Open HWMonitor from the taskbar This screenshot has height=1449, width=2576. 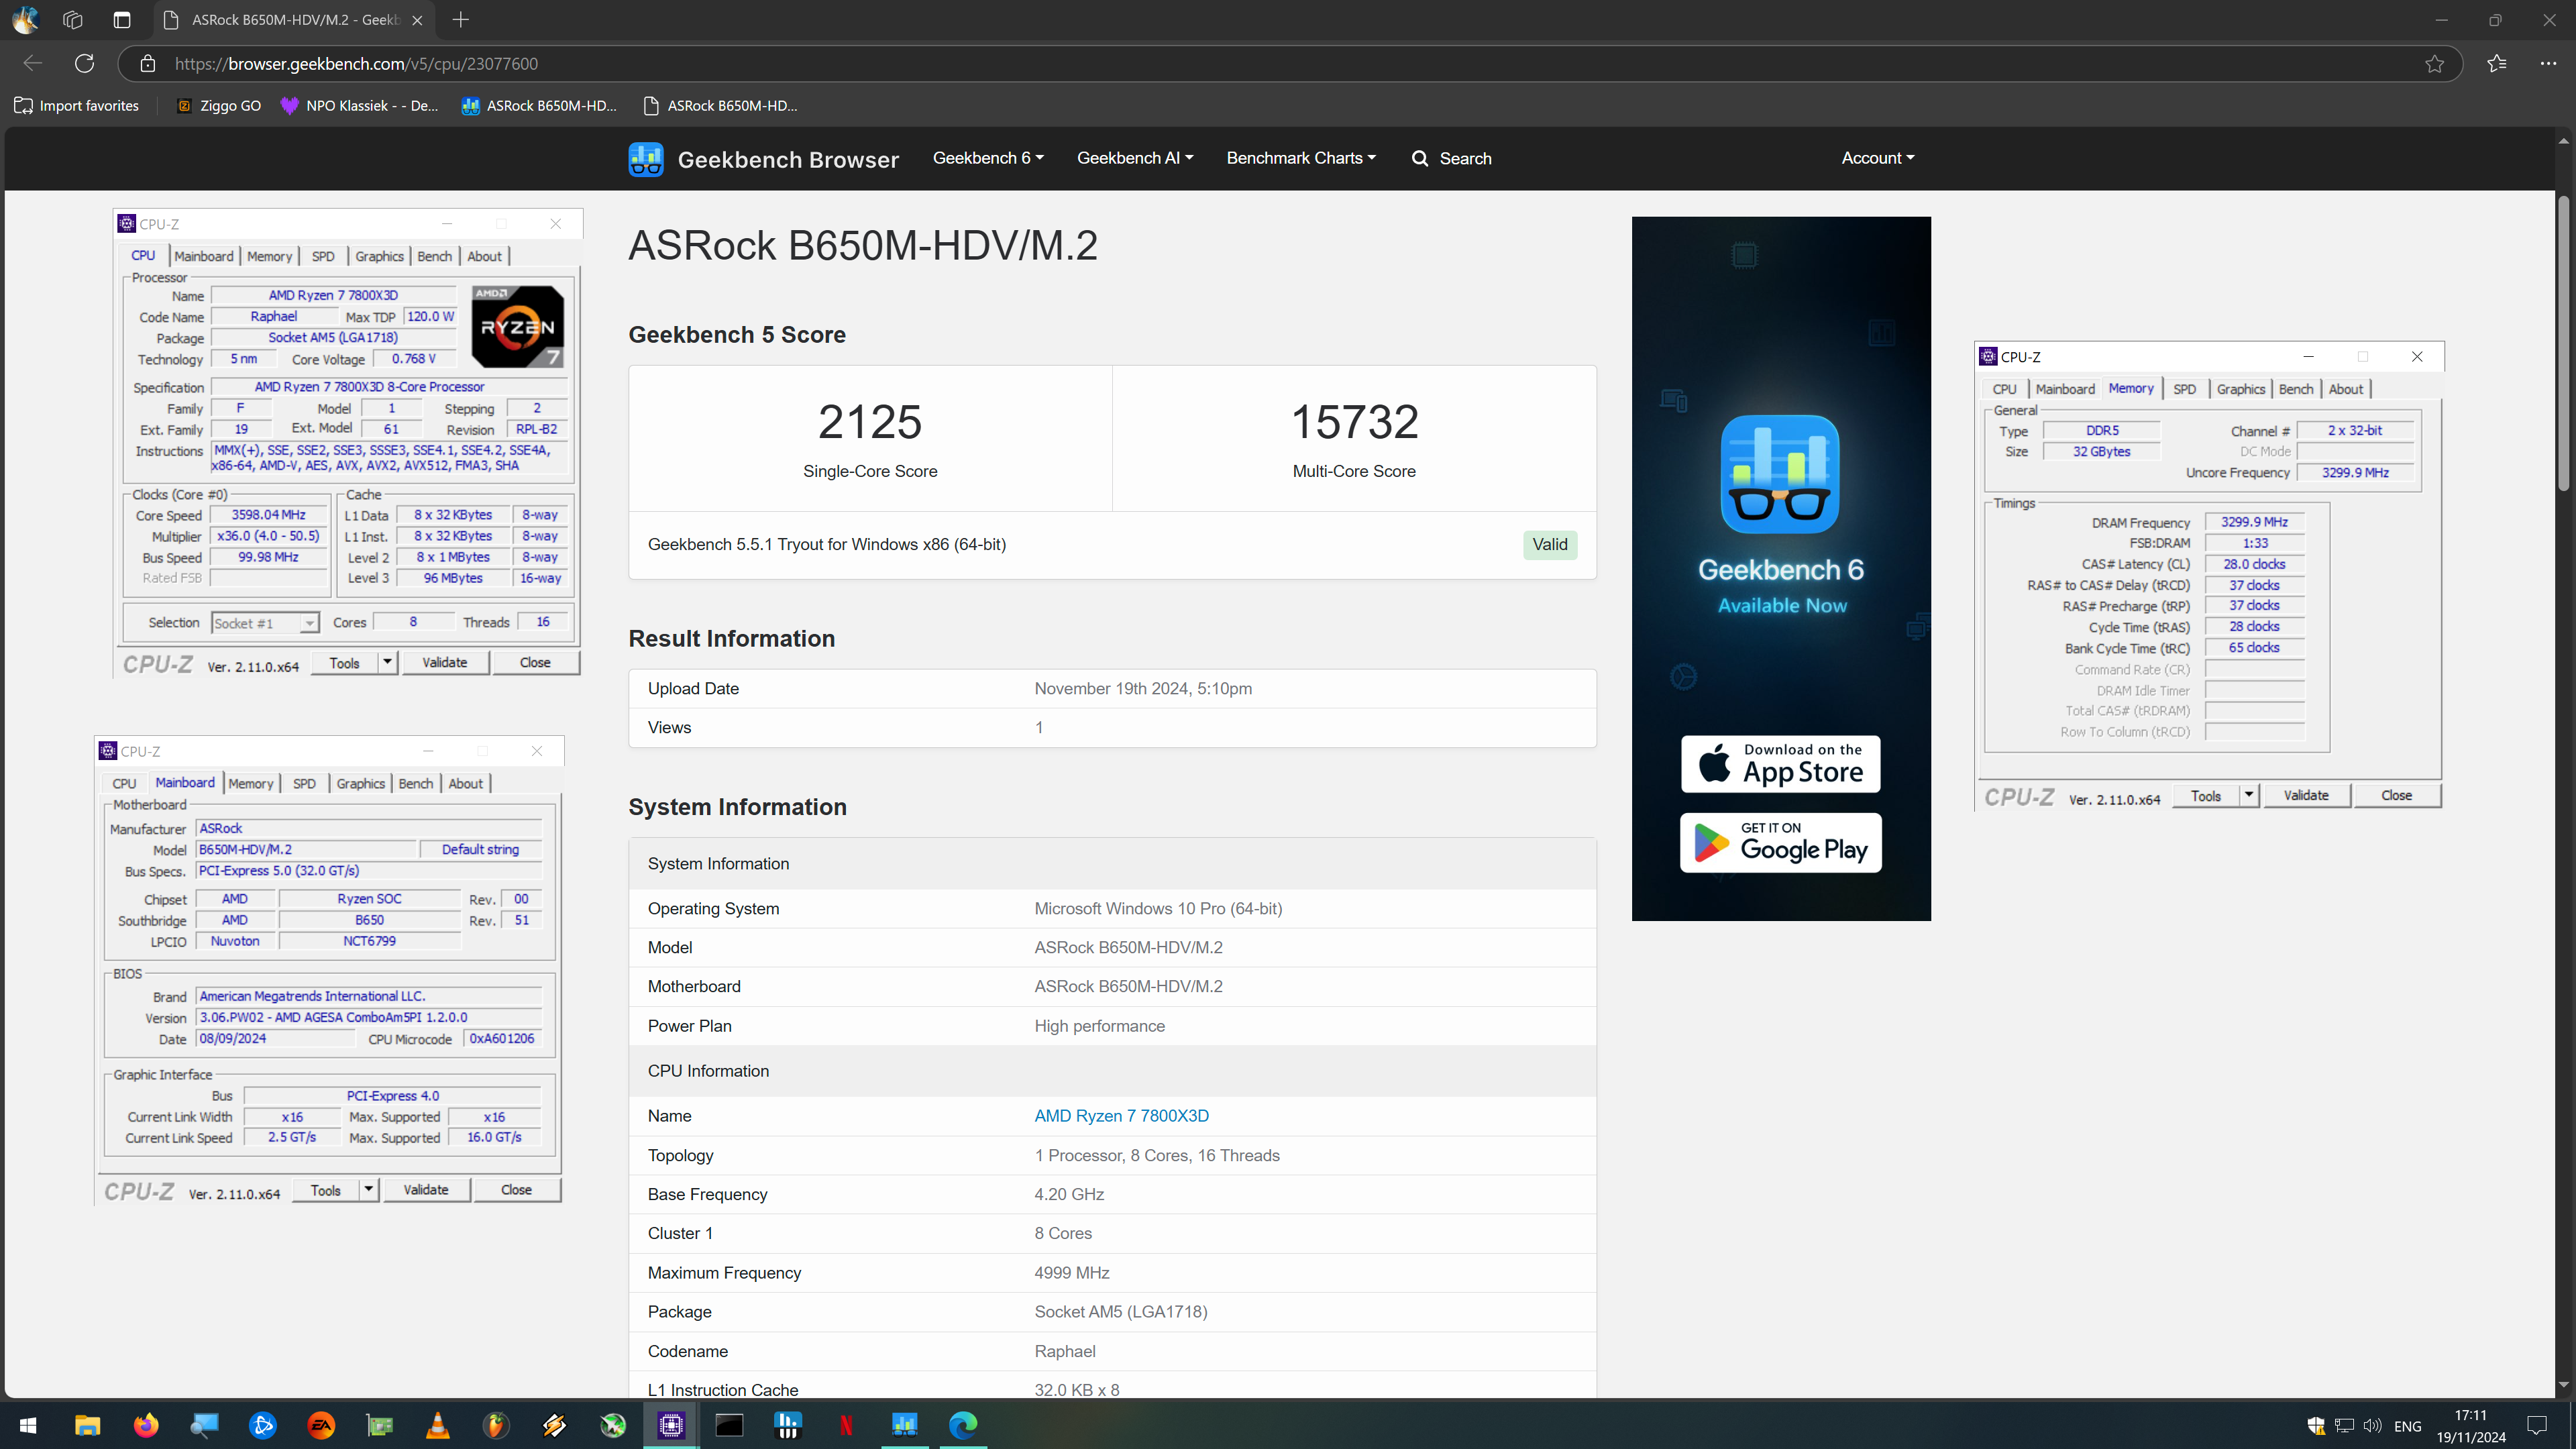point(788,1425)
